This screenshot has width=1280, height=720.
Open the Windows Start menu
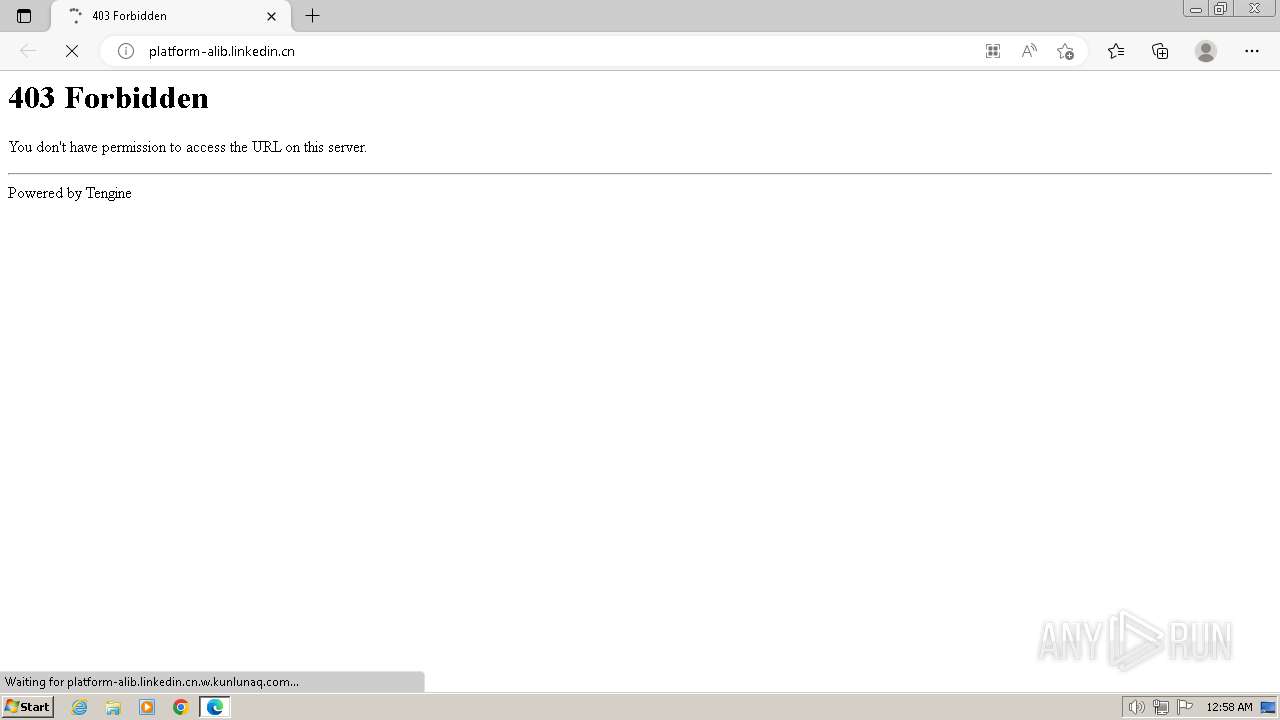pos(27,707)
